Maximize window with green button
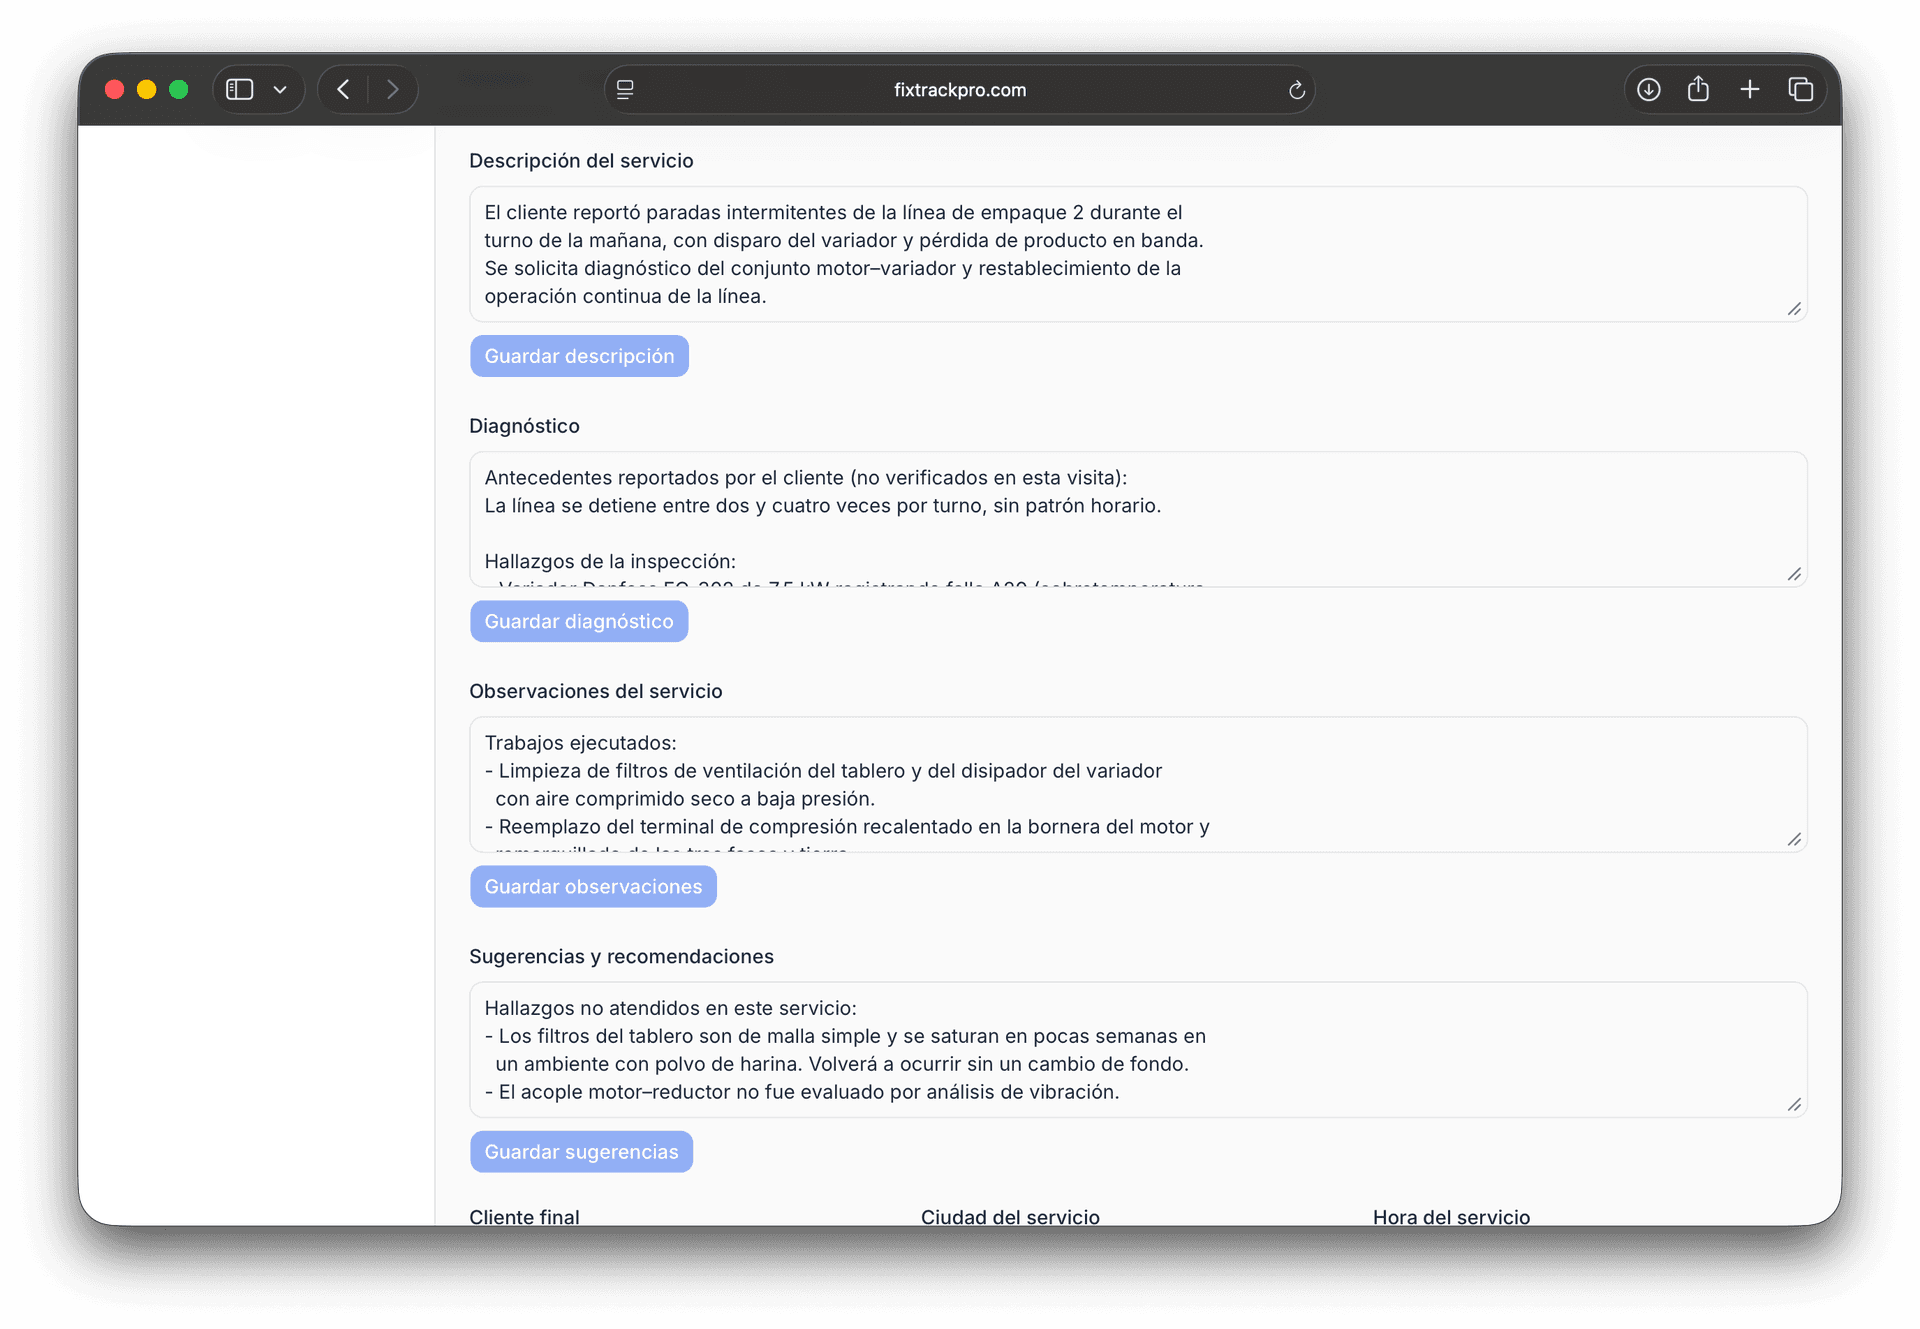This screenshot has height=1329, width=1920. click(179, 90)
